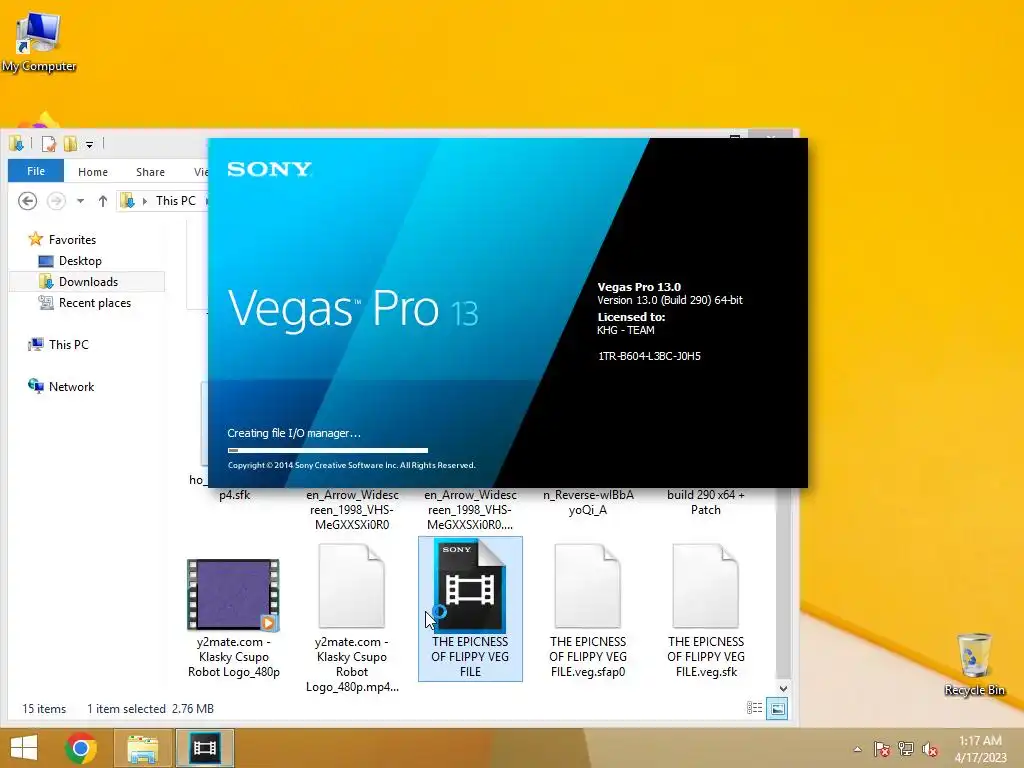Click the muted volume tray icon

[x=930, y=749]
